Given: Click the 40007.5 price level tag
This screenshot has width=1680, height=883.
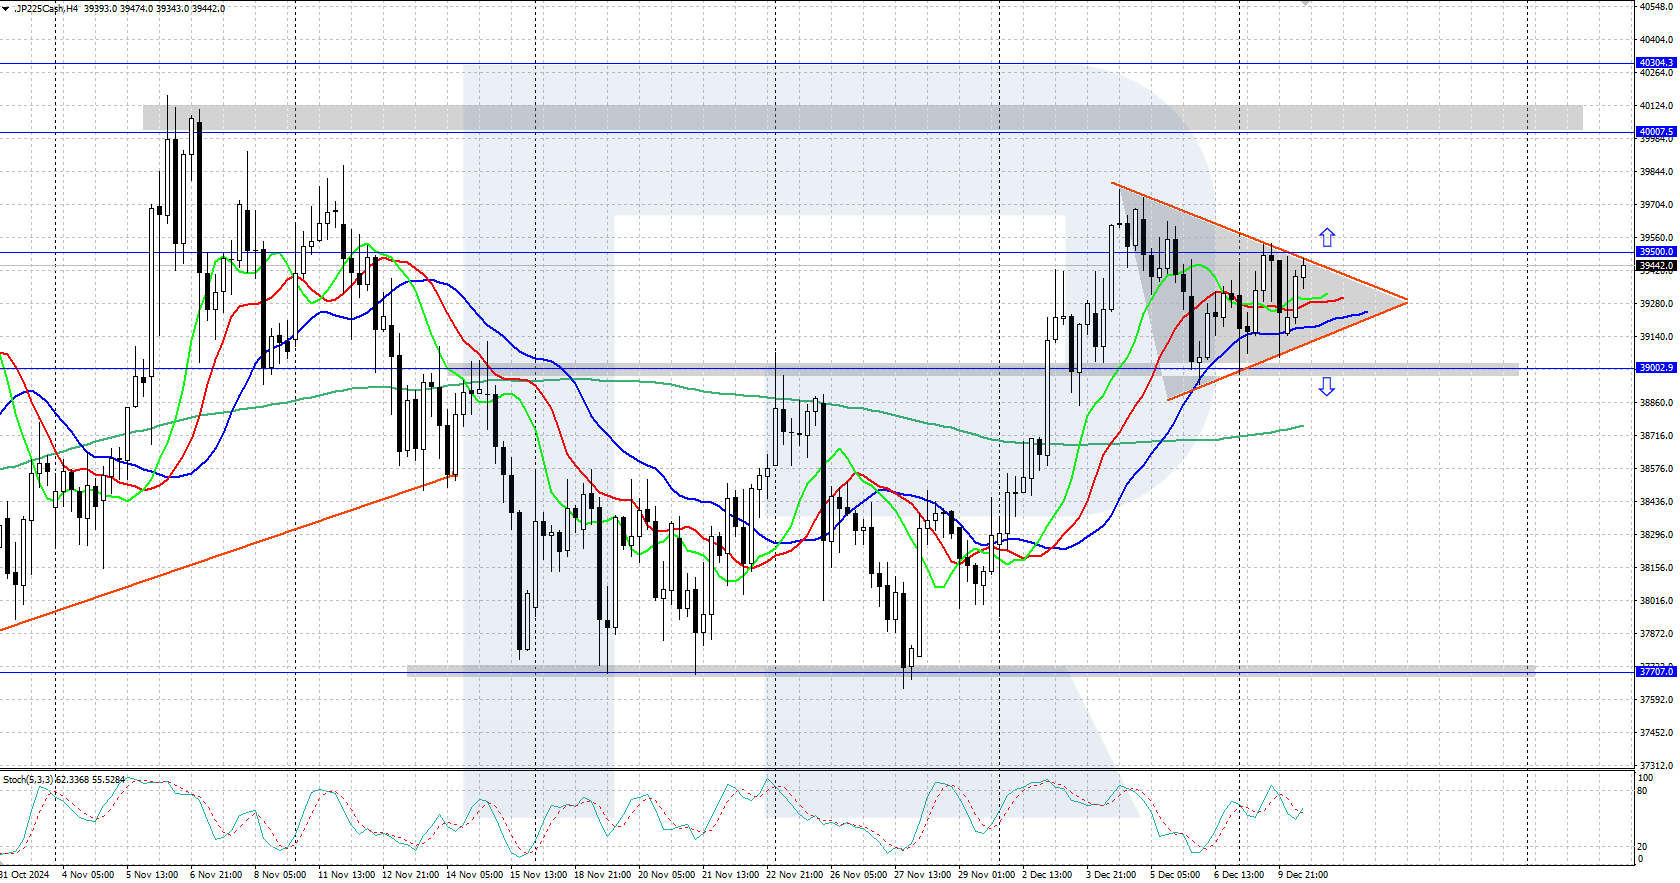Looking at the screenshot, I should pyautogui.click(x=1656, y=132).
